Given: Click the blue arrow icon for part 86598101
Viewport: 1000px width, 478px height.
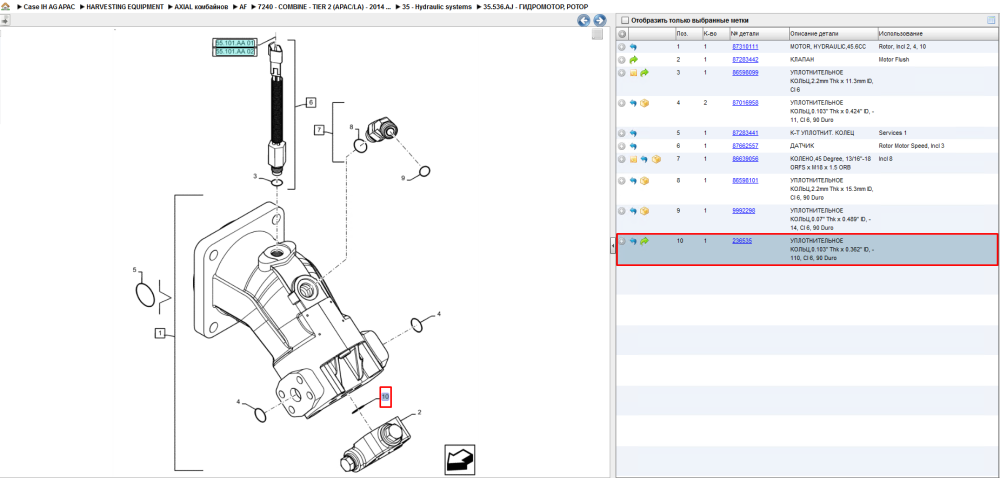Looking at the screenshot, I should (633, 181).
